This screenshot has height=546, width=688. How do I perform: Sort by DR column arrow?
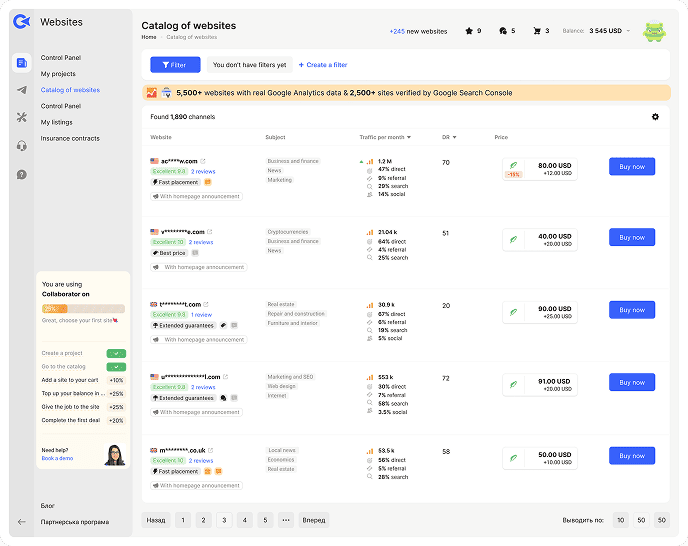tap(454, 137)
